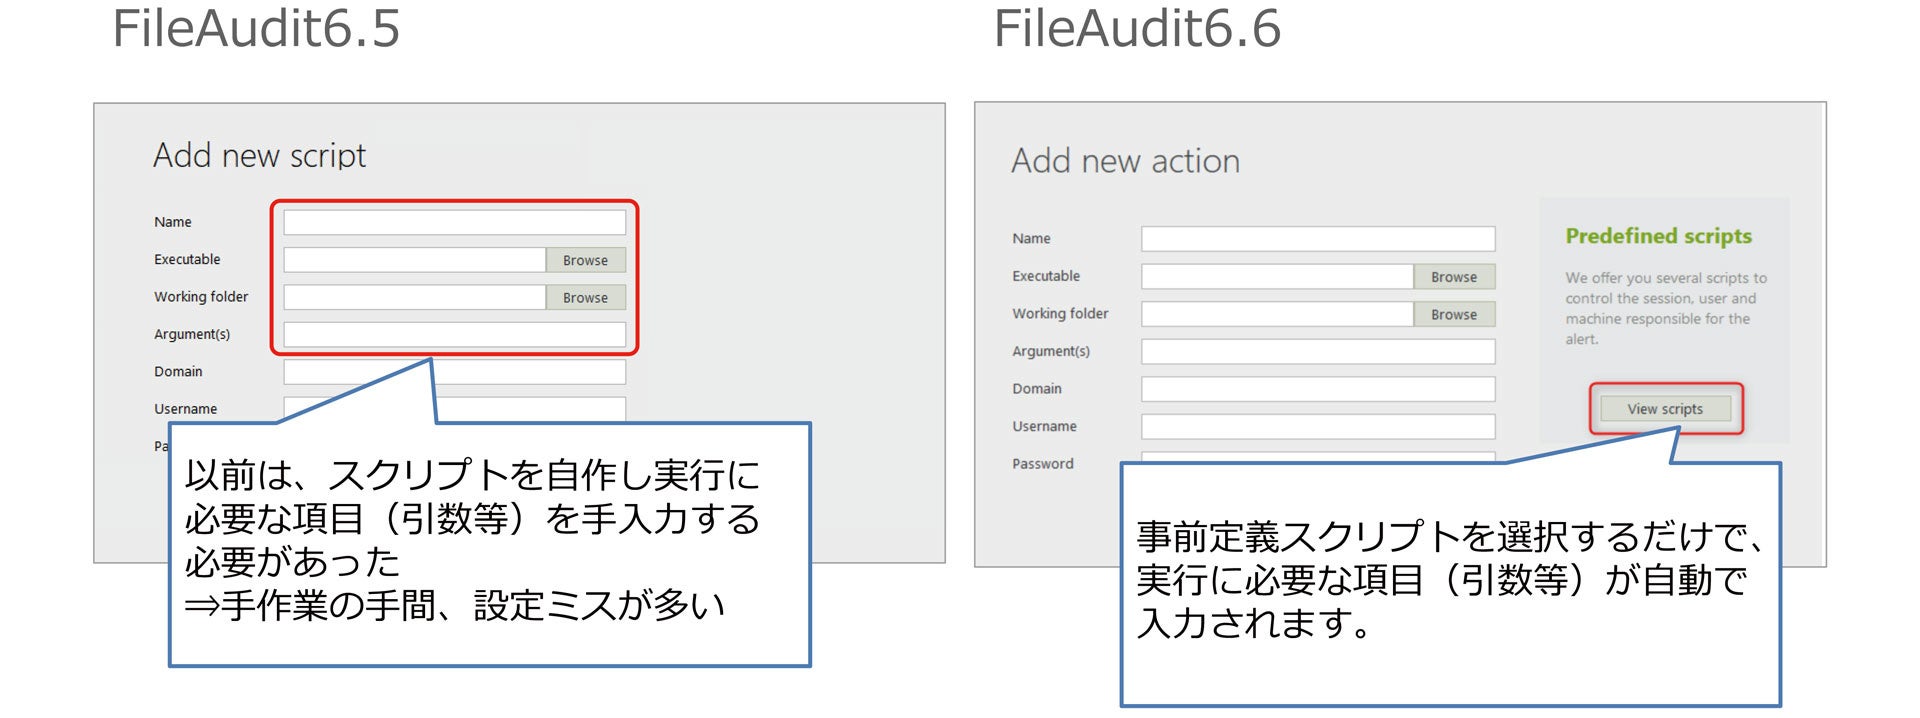Open View scripts under Predefined scripts
This screenshot has height=718, width=1920.
point(1665,409)
